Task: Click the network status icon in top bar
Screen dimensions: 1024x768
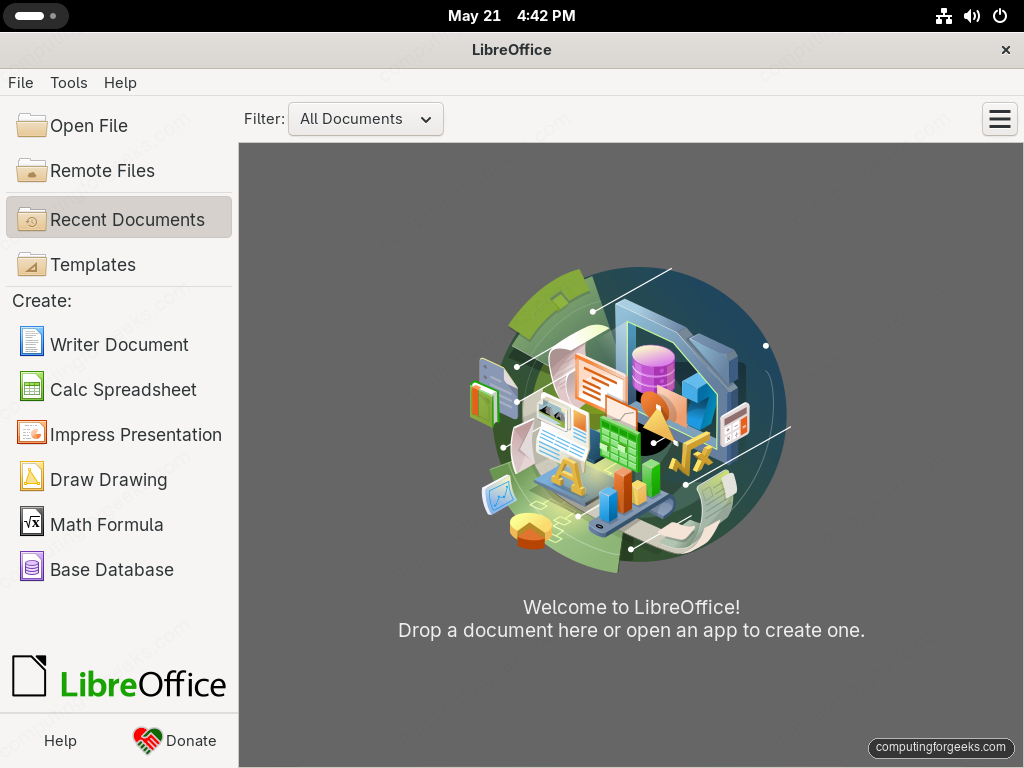Action: coord(943,16)
